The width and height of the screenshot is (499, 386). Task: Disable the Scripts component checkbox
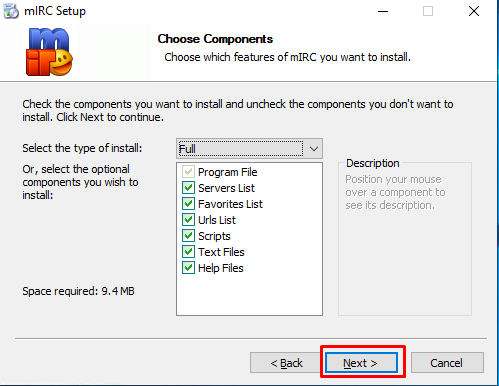188,236
